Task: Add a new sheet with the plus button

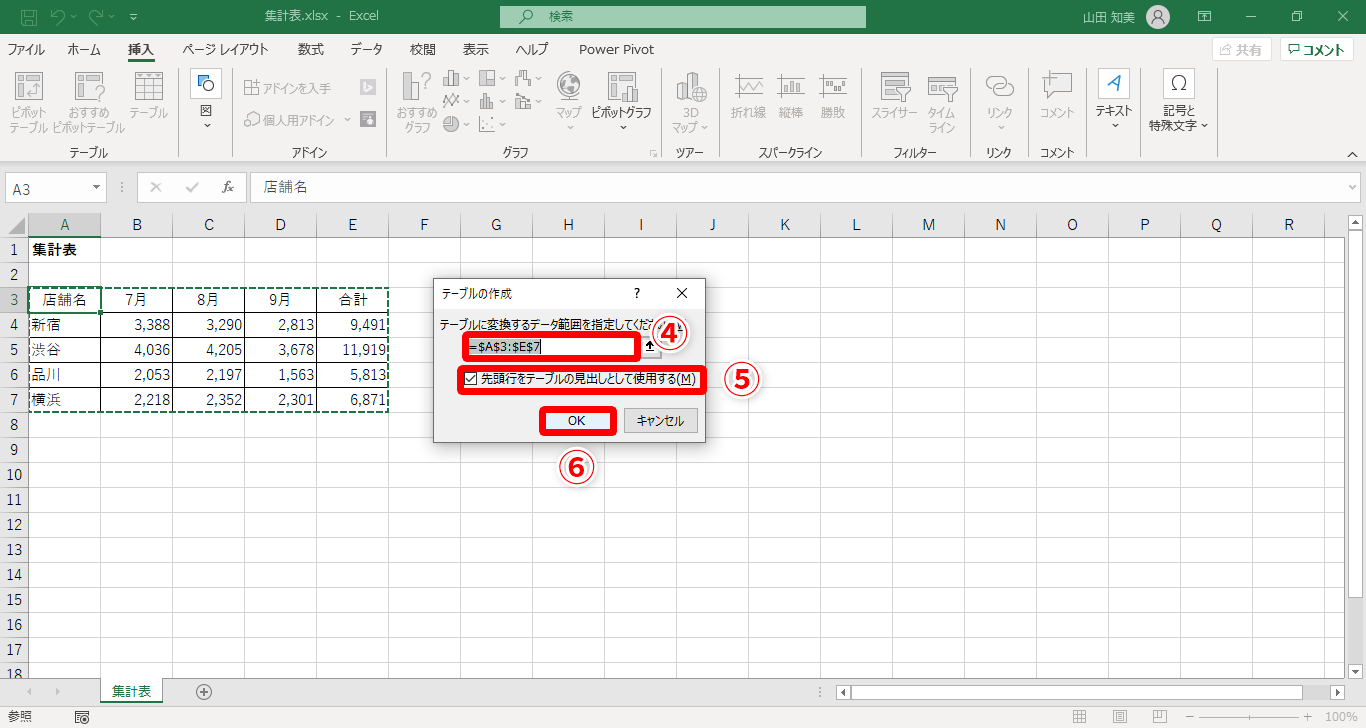Action: coord(204,691)
